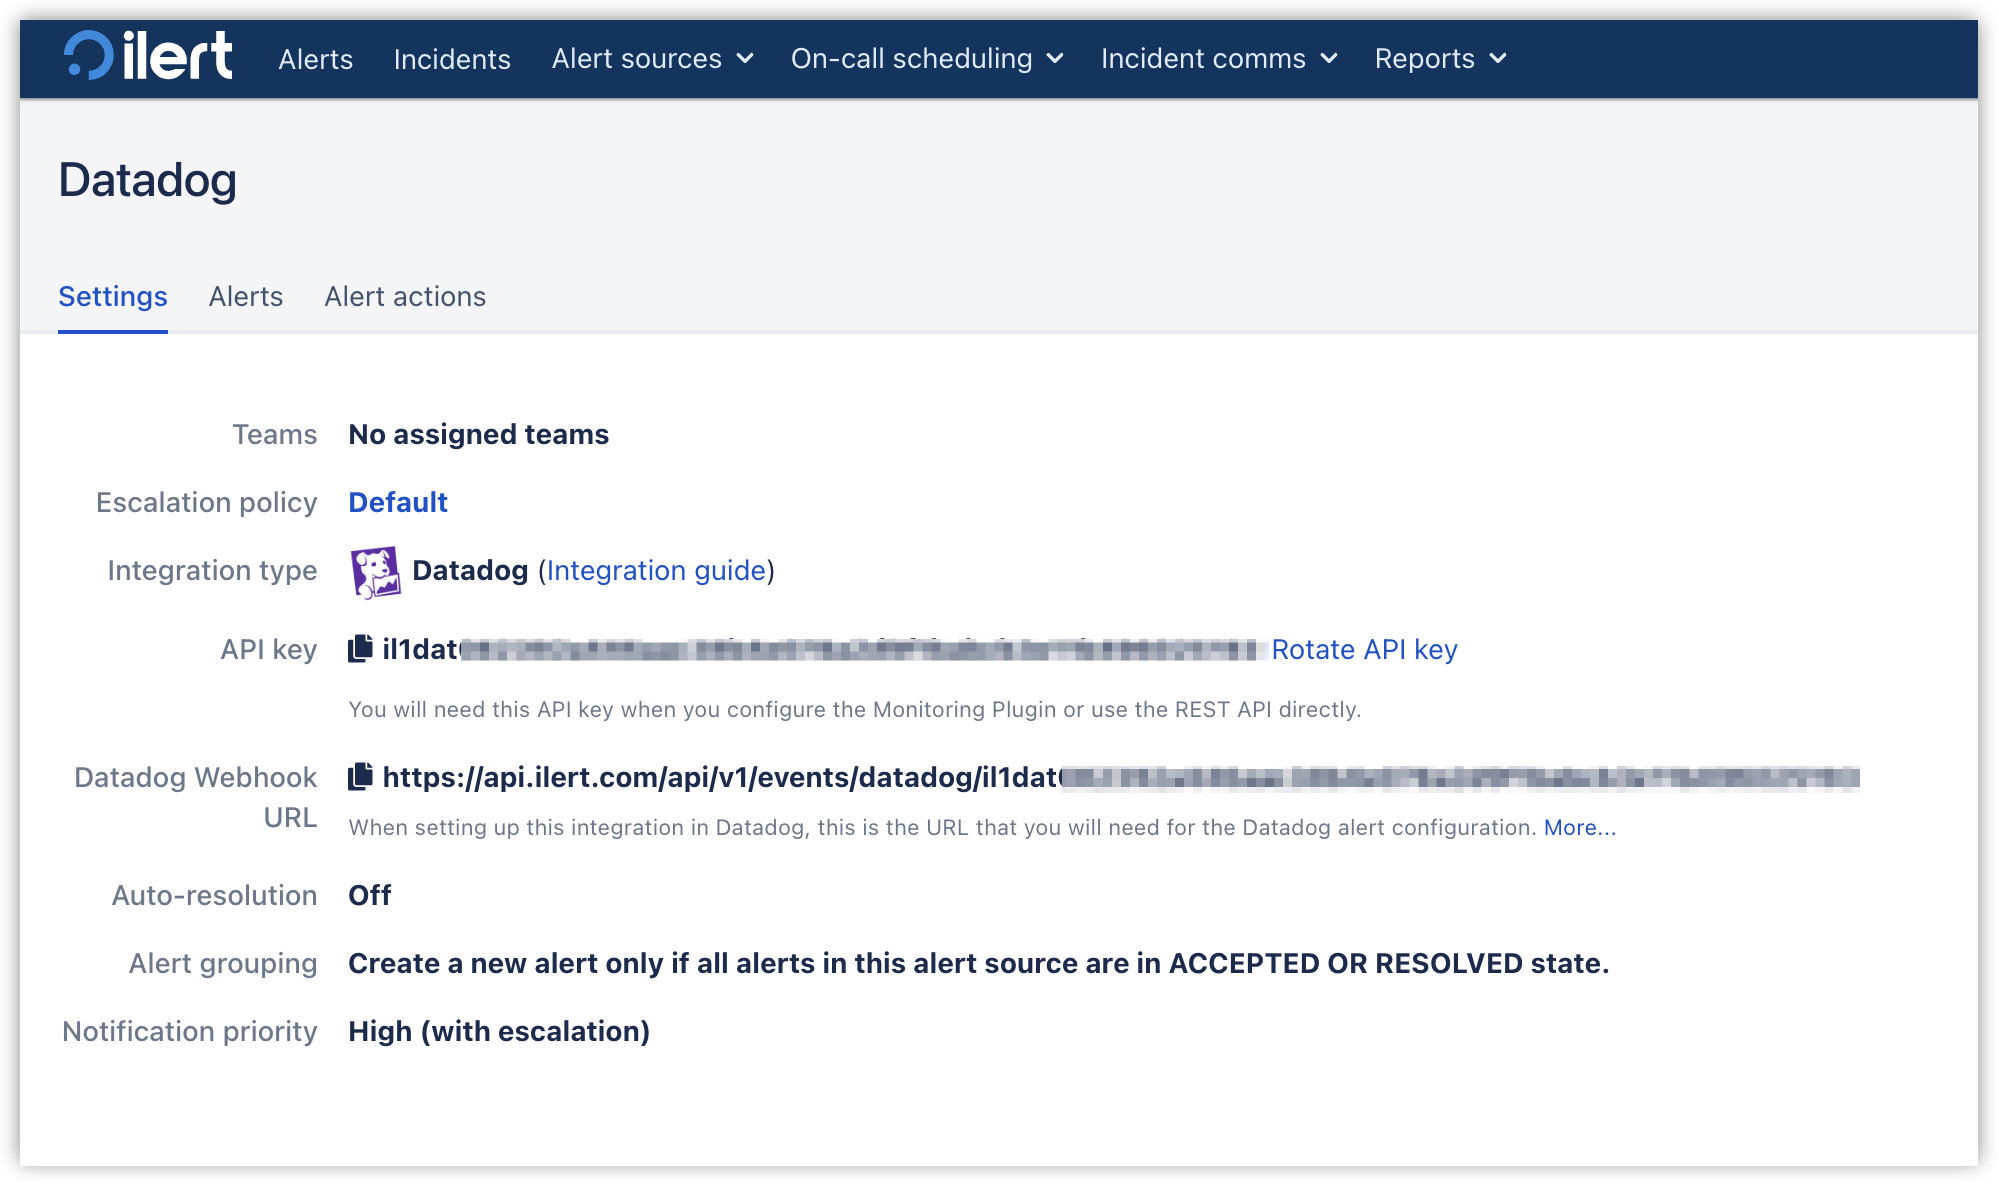Open the On-call scheduling menu

pyautogui.click(x=926, y=59)
